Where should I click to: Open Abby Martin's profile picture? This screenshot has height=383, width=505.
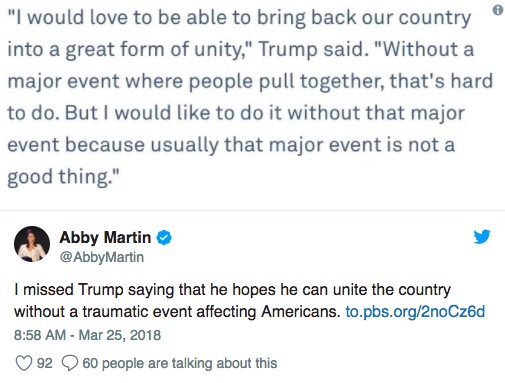point(32,244)
